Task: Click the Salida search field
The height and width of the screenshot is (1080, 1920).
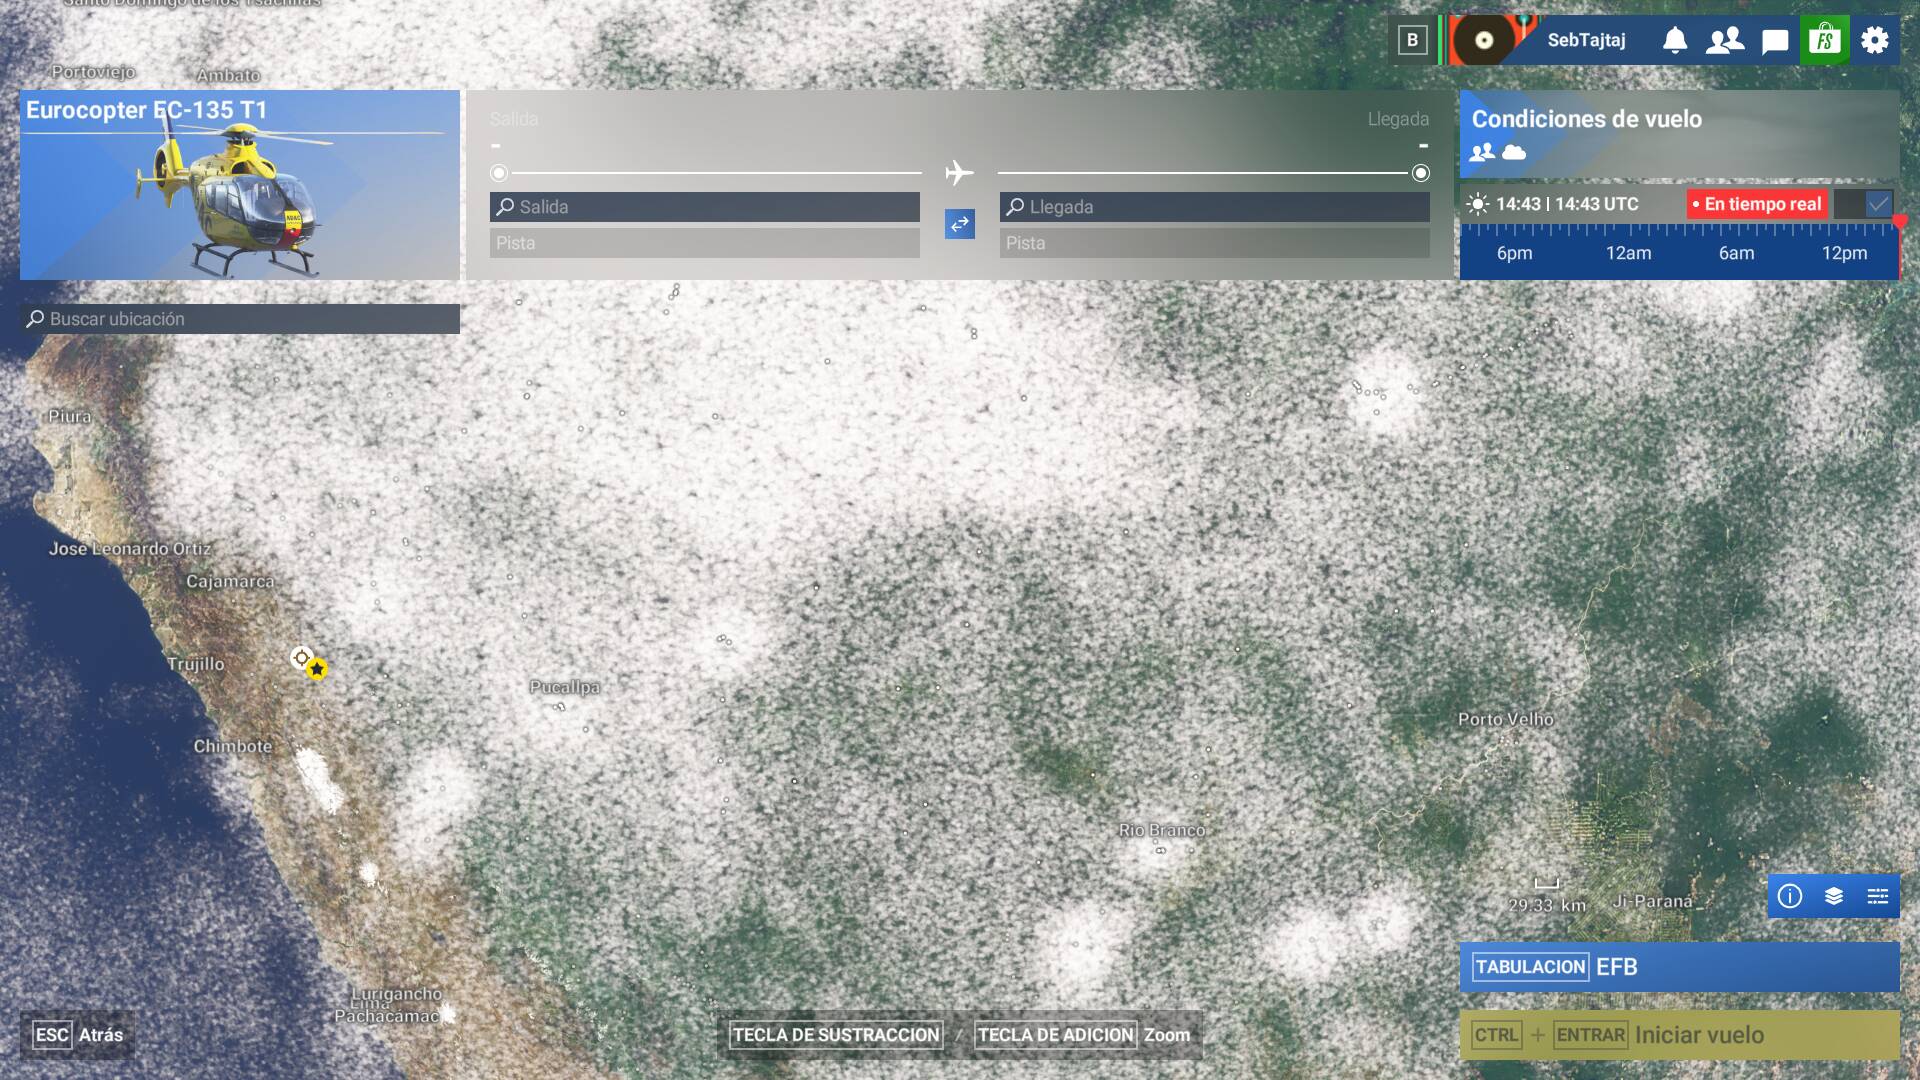Action: coord(705,207)
